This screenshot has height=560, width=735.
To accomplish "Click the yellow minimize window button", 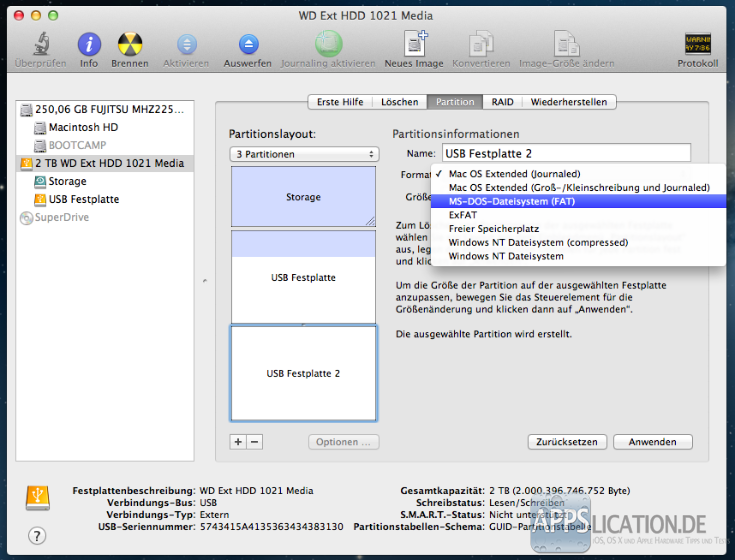I will [36, 15].
